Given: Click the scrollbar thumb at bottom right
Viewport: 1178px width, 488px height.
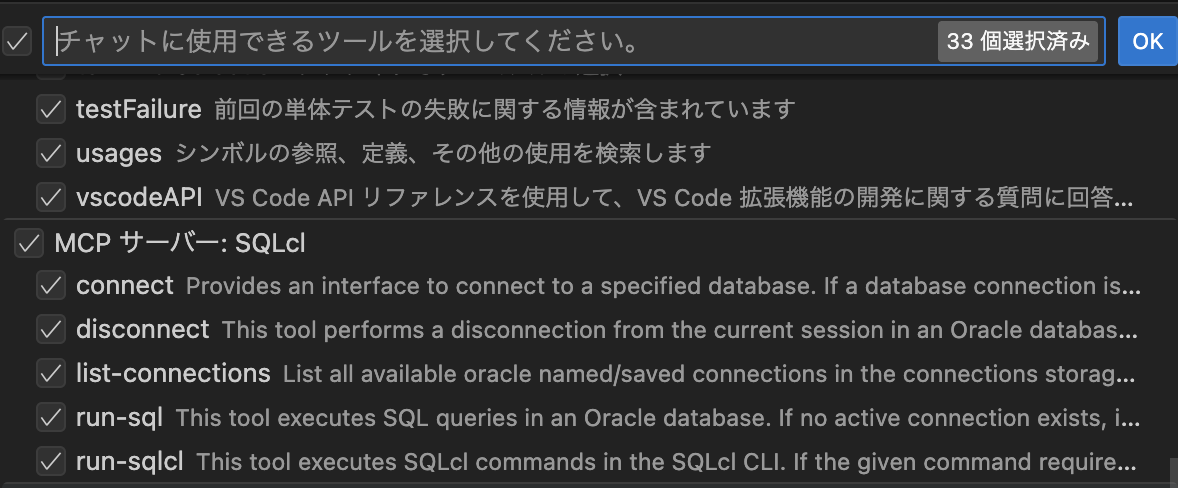Looking at the screenshot, I should (1172, 472).
